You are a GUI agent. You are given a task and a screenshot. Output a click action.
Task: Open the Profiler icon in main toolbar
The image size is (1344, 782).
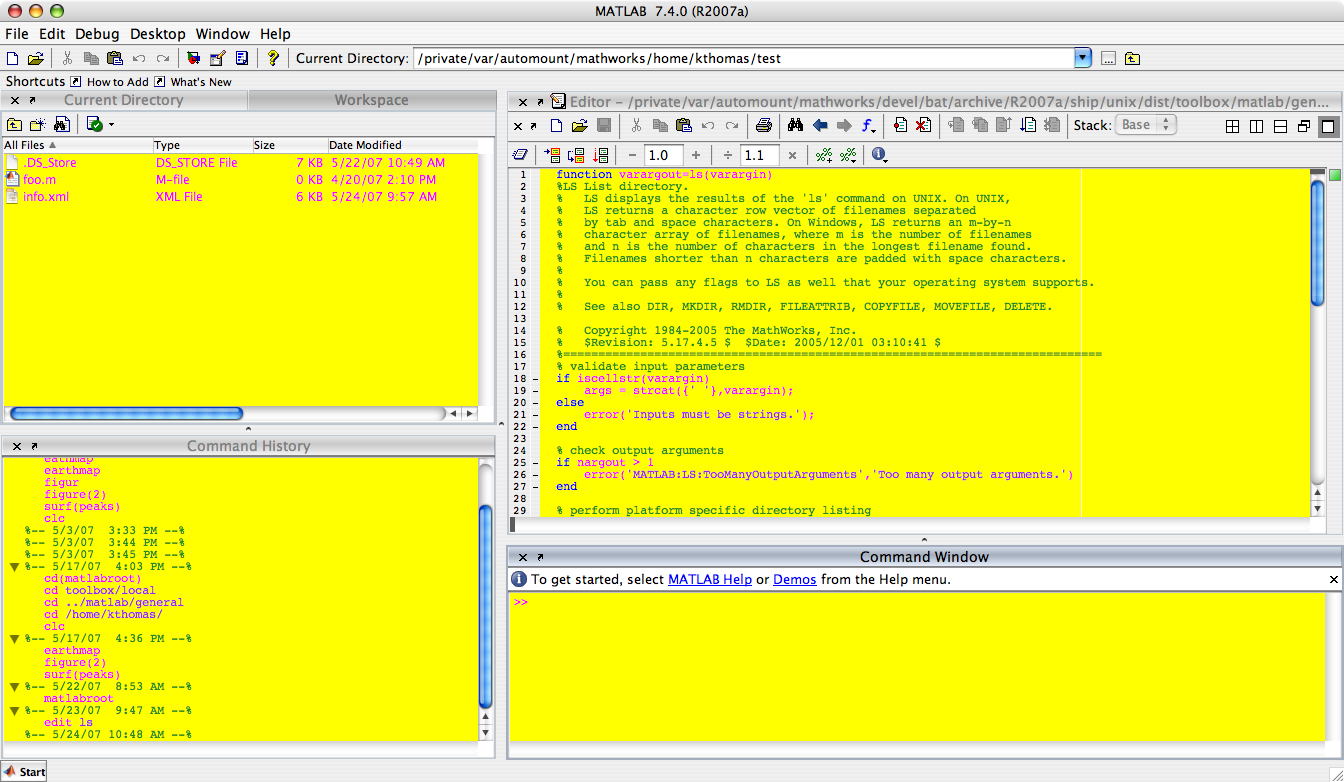coord(241,59)
